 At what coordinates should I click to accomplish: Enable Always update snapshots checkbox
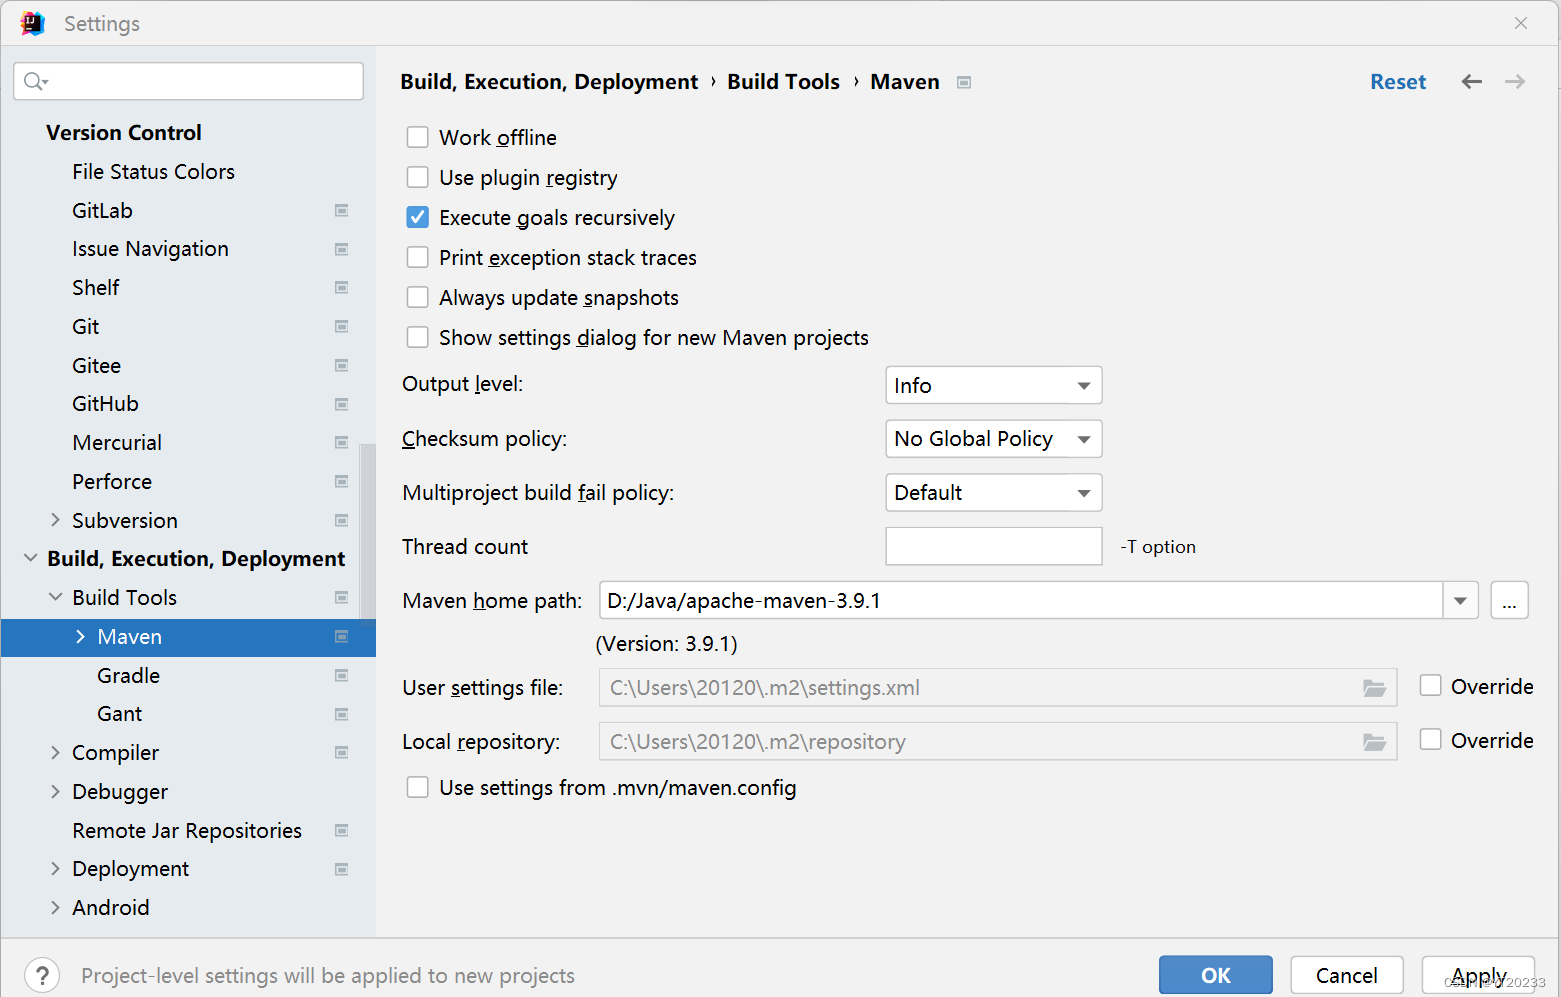[418, 297]
